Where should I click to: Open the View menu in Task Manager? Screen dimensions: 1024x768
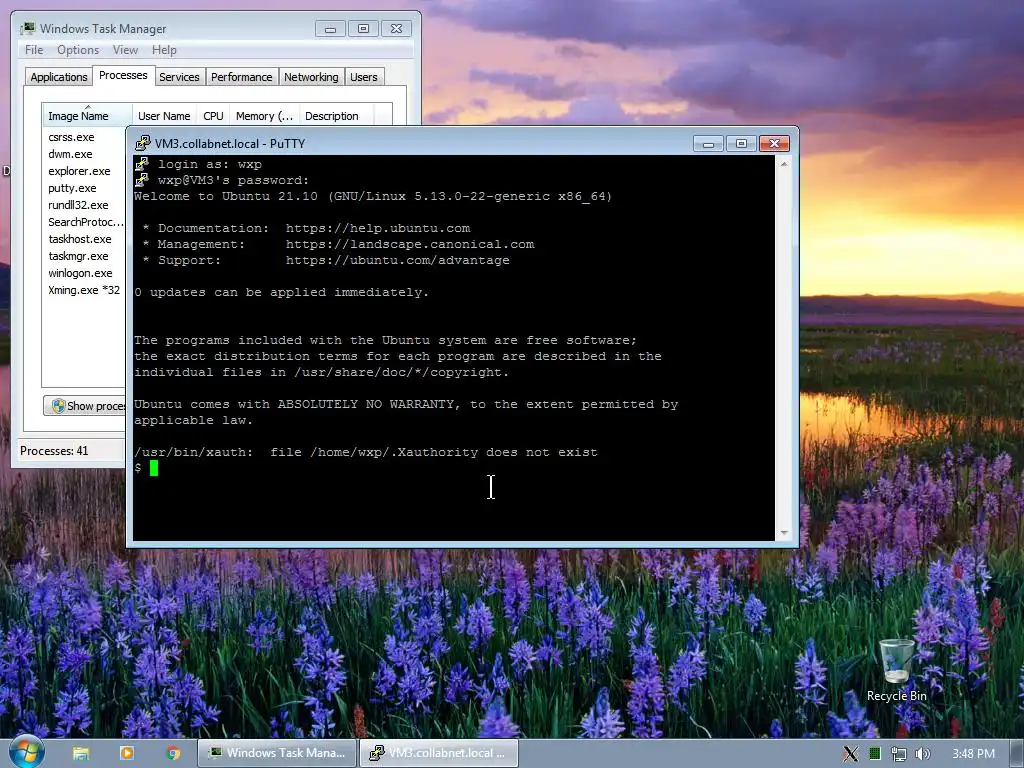tap(125, 50)
